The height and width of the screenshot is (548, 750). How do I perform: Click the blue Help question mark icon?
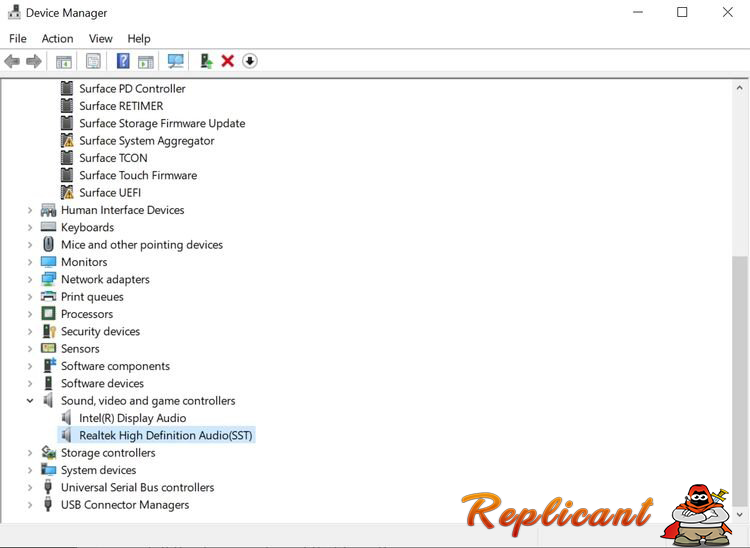coord(123,61)
